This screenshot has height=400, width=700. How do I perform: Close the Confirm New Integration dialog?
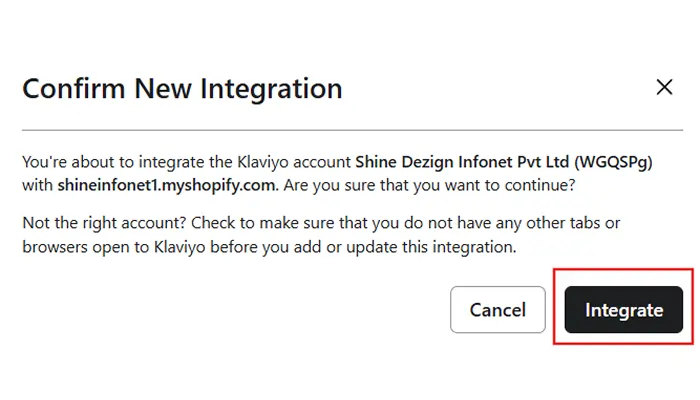[x=664, y=88]
